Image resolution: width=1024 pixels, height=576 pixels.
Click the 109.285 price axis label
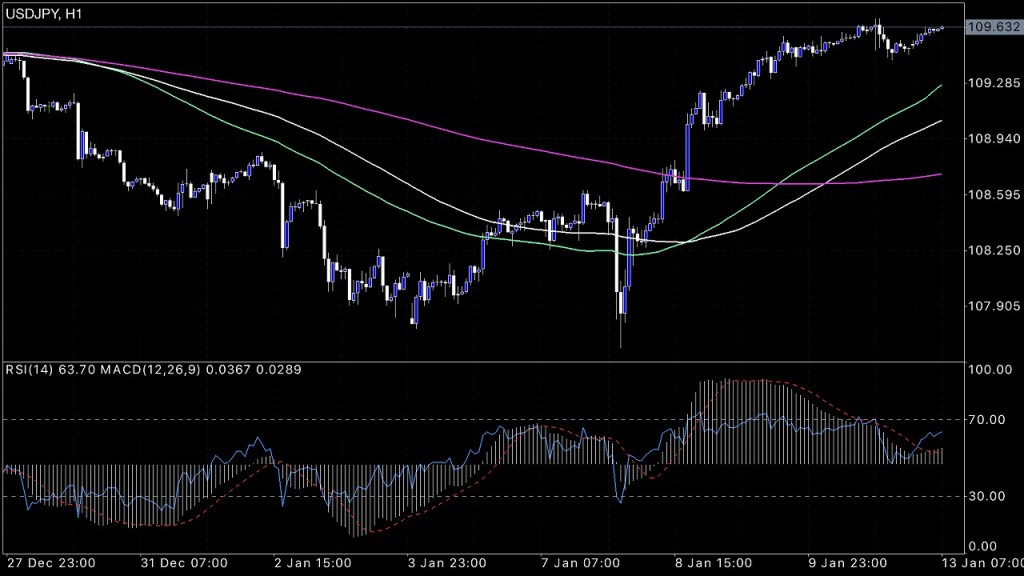tap(986, 83)
